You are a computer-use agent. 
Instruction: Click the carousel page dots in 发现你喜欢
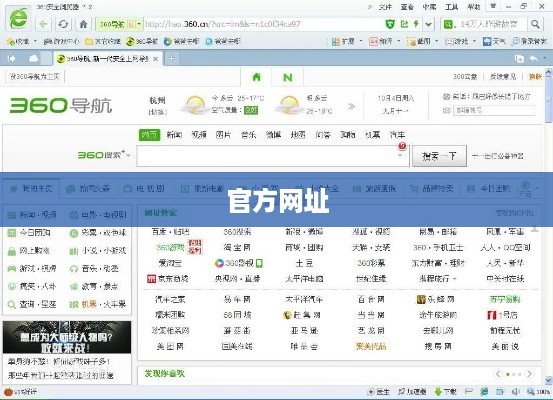point(514,374)
